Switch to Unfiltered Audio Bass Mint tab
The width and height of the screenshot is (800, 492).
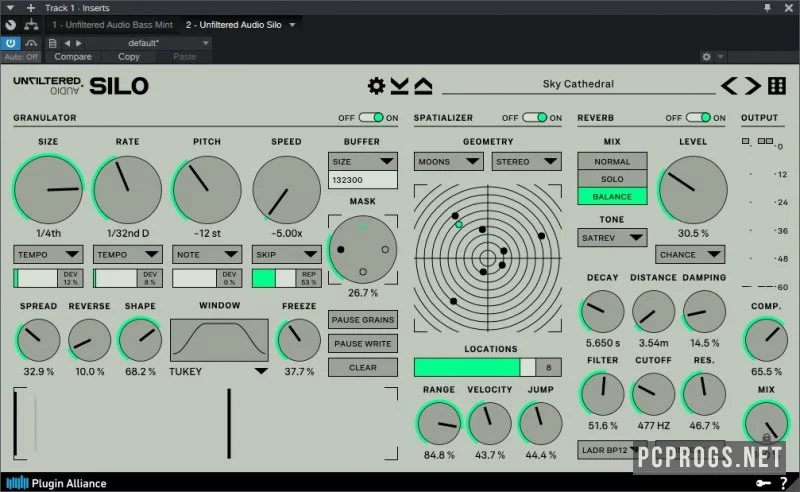[x=112, y=24]
